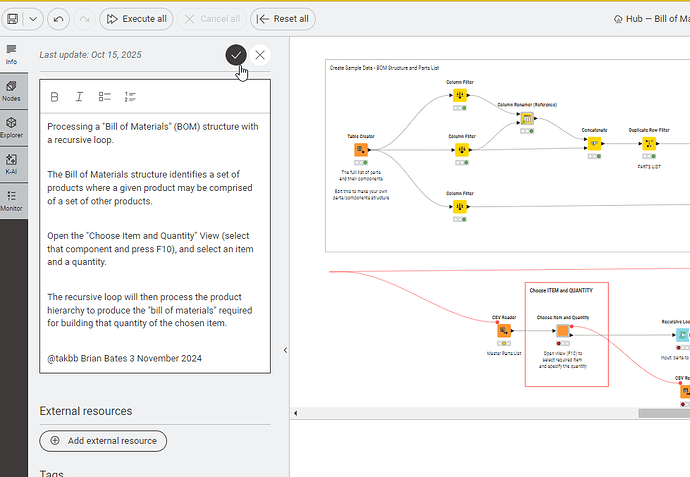
Task: Select the Table Creator node
Action: [x=361, y=150]
